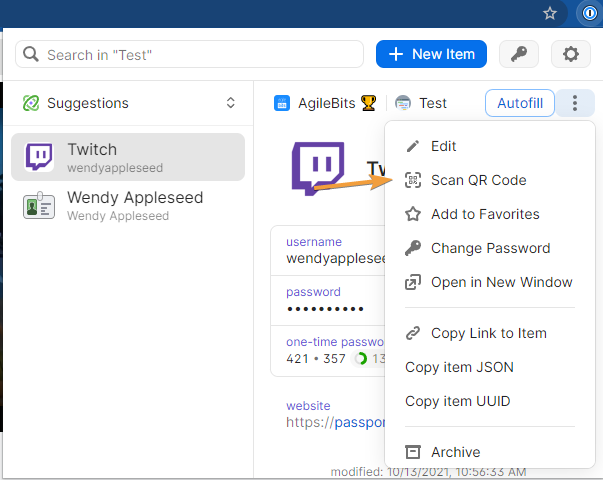Screen dimensions: 603x480
Task: Choose Edit in the context menu
Action: pyautogui.click(x=443, y=146)
